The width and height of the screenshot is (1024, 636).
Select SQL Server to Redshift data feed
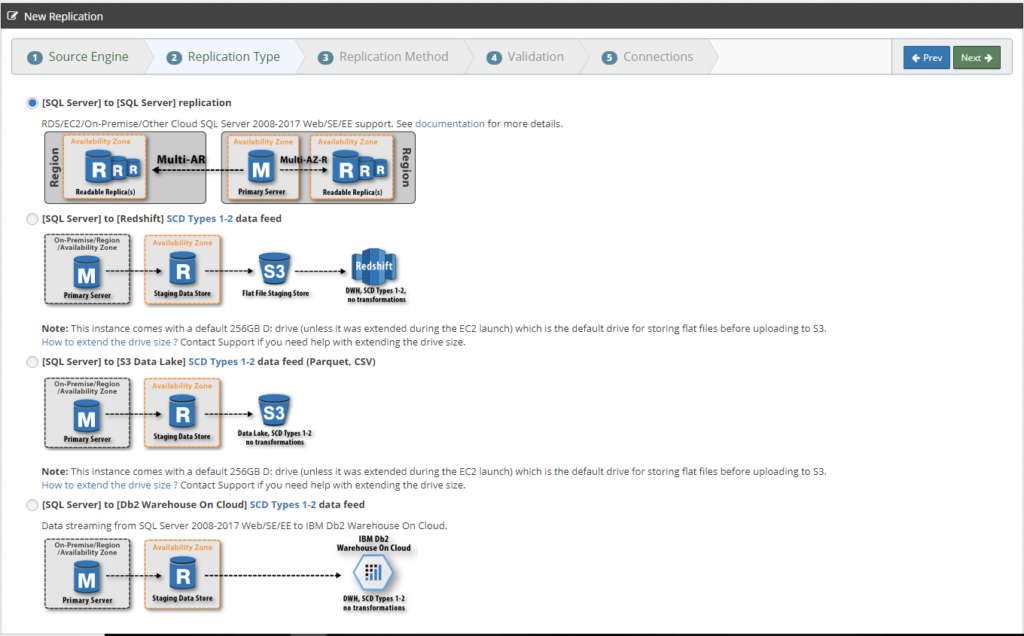(32, 219)
